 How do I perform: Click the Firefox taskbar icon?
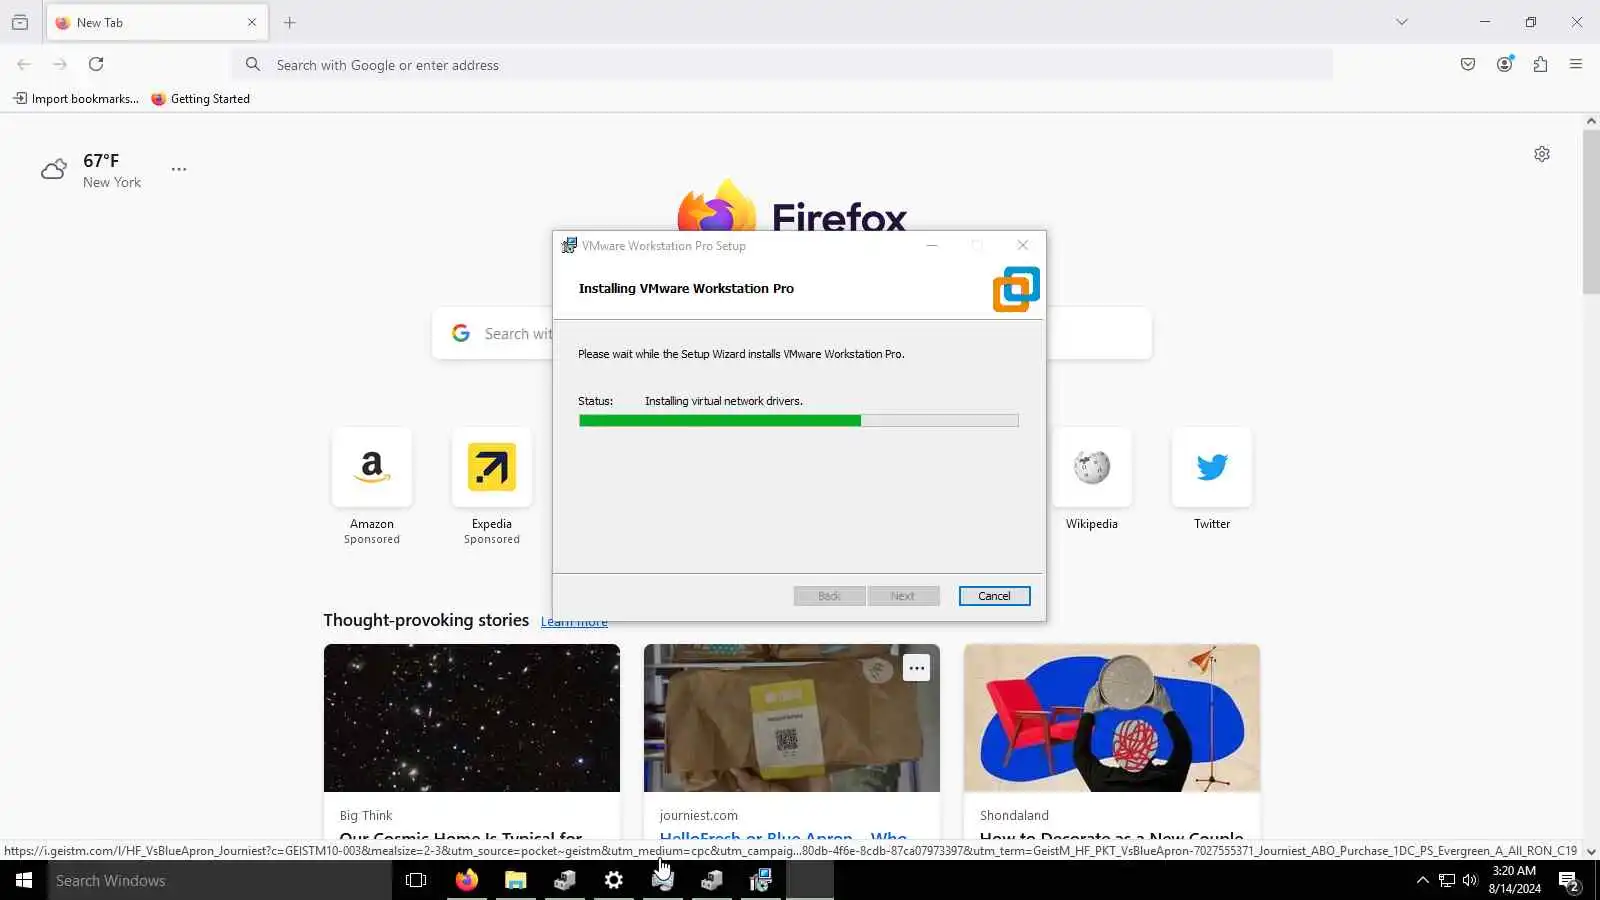point(467,880)
